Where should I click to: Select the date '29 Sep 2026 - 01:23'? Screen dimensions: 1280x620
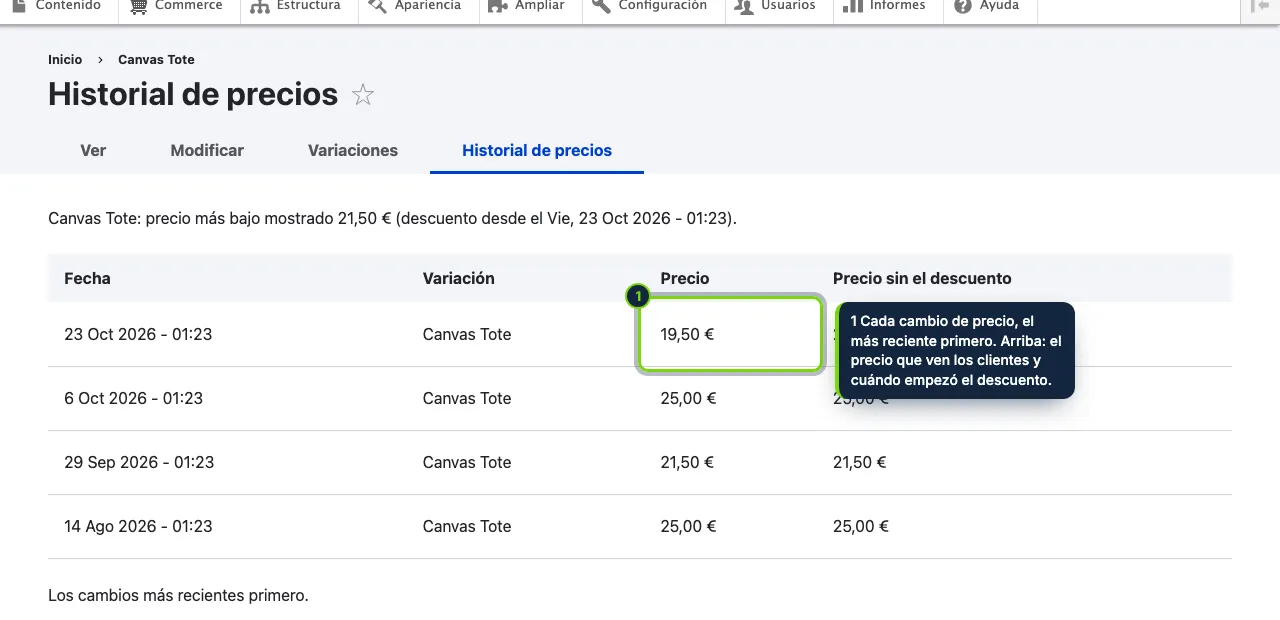click(x=139, y=462)
